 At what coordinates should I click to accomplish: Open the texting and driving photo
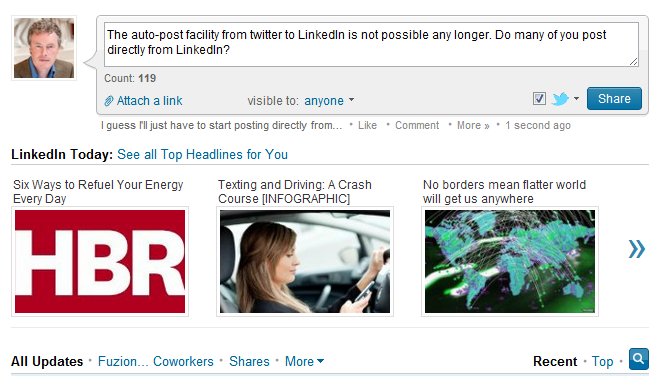click(305, 262)
